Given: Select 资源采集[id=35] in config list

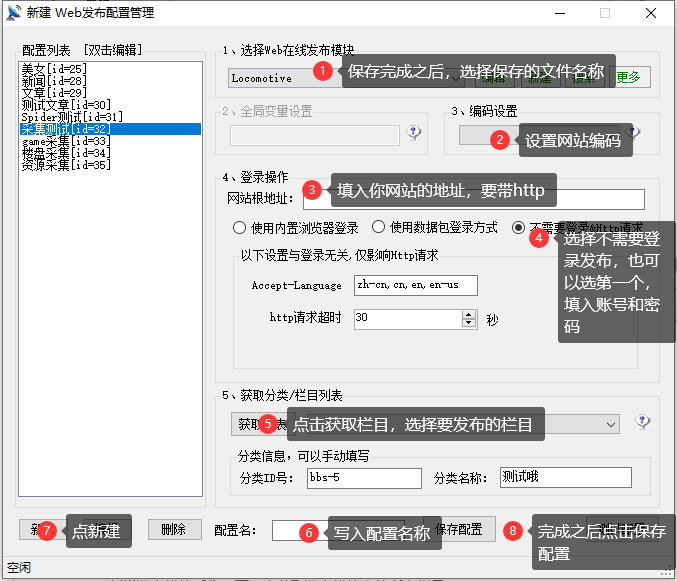Looking at the screenshot, I should (x=110, y=165).
